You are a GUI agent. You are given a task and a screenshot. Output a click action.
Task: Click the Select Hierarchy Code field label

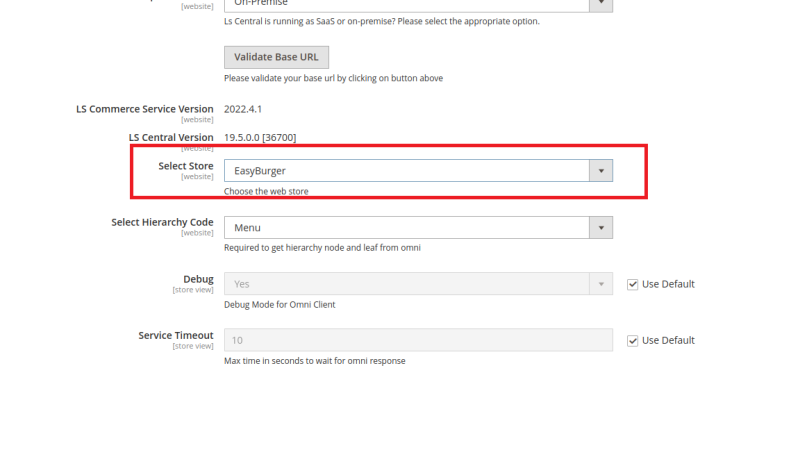[x=162, y=222]
